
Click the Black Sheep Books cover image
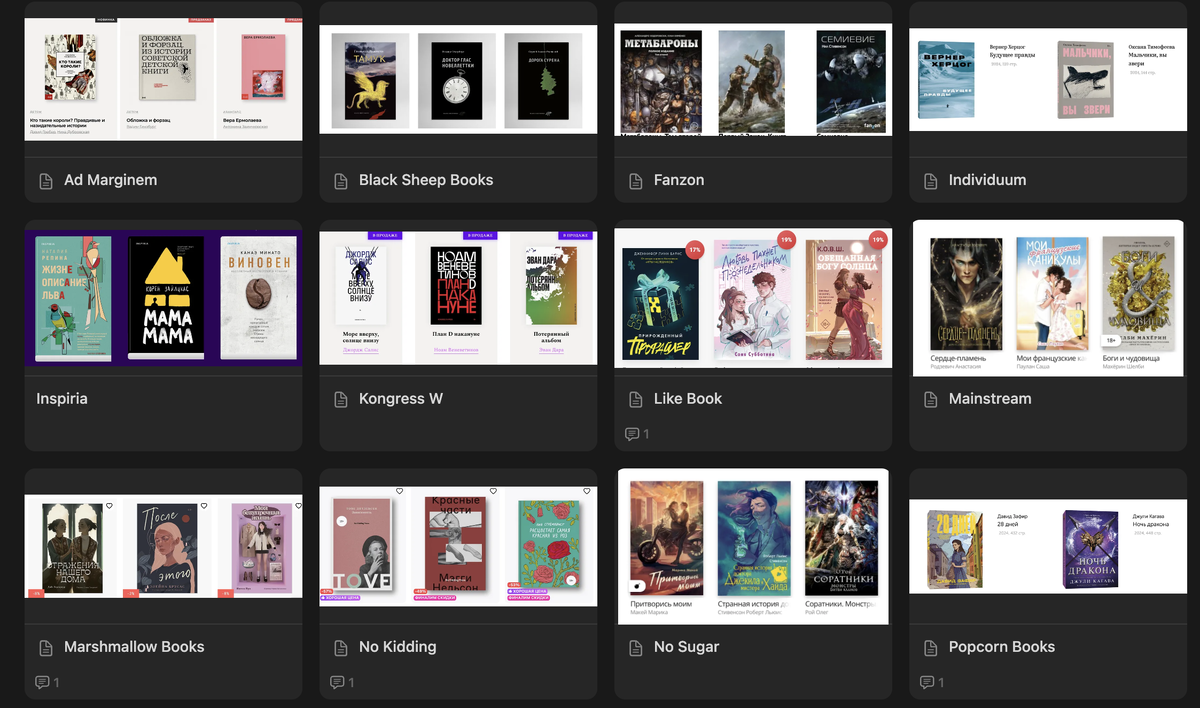point(458,79)
